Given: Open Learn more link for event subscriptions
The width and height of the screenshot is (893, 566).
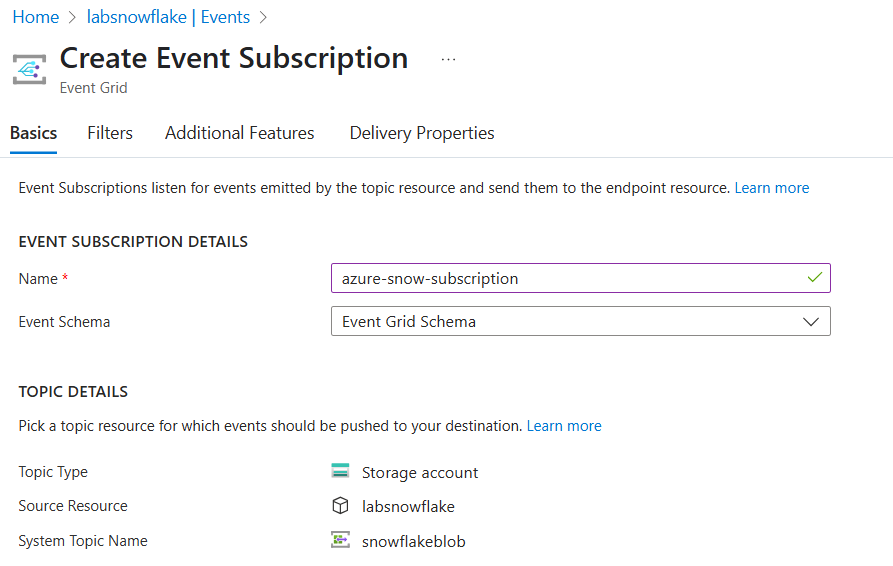Looking at the screenshot, I should click(772, 188).
